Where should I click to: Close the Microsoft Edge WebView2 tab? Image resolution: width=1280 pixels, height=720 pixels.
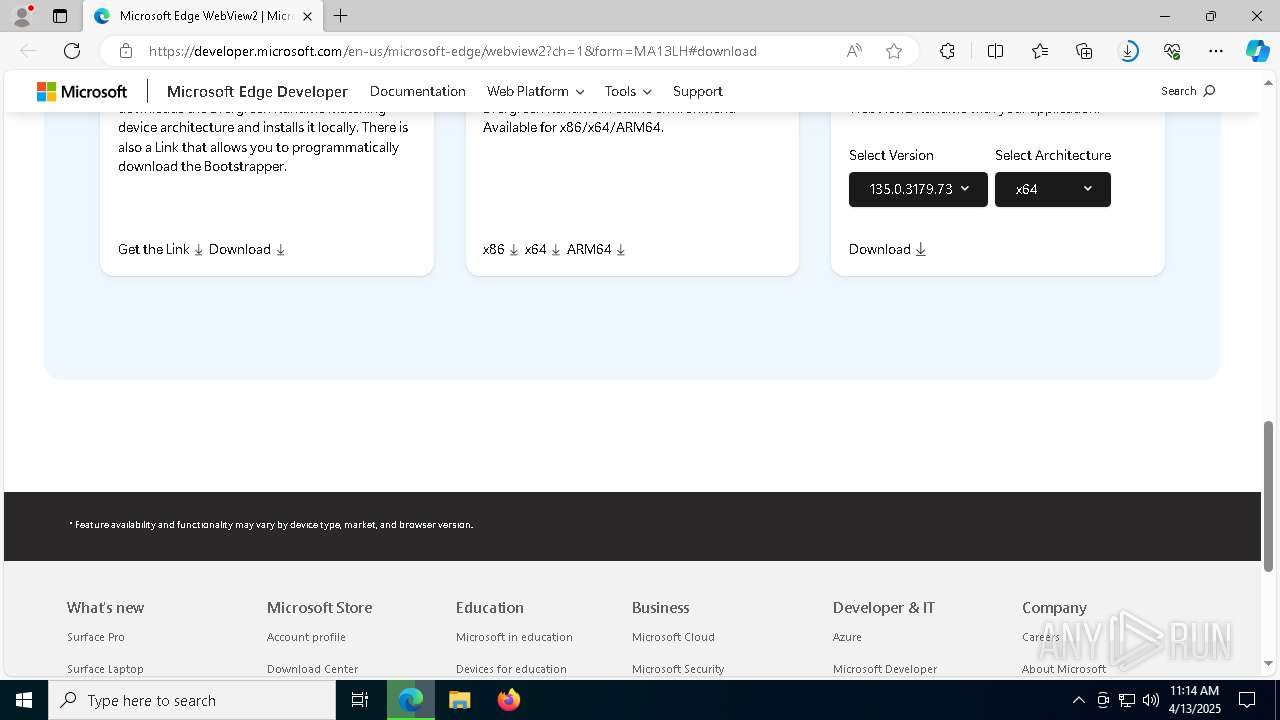[x=307, y=16]
